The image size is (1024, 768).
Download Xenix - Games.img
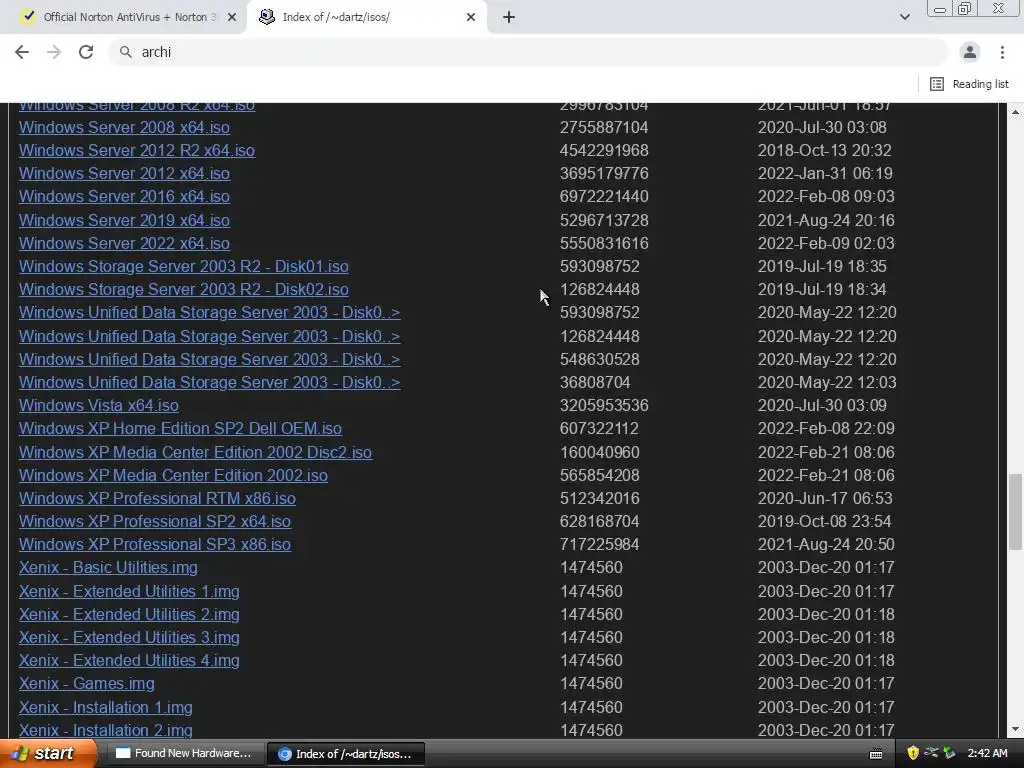pyautogui.click(x=87, y=684)
